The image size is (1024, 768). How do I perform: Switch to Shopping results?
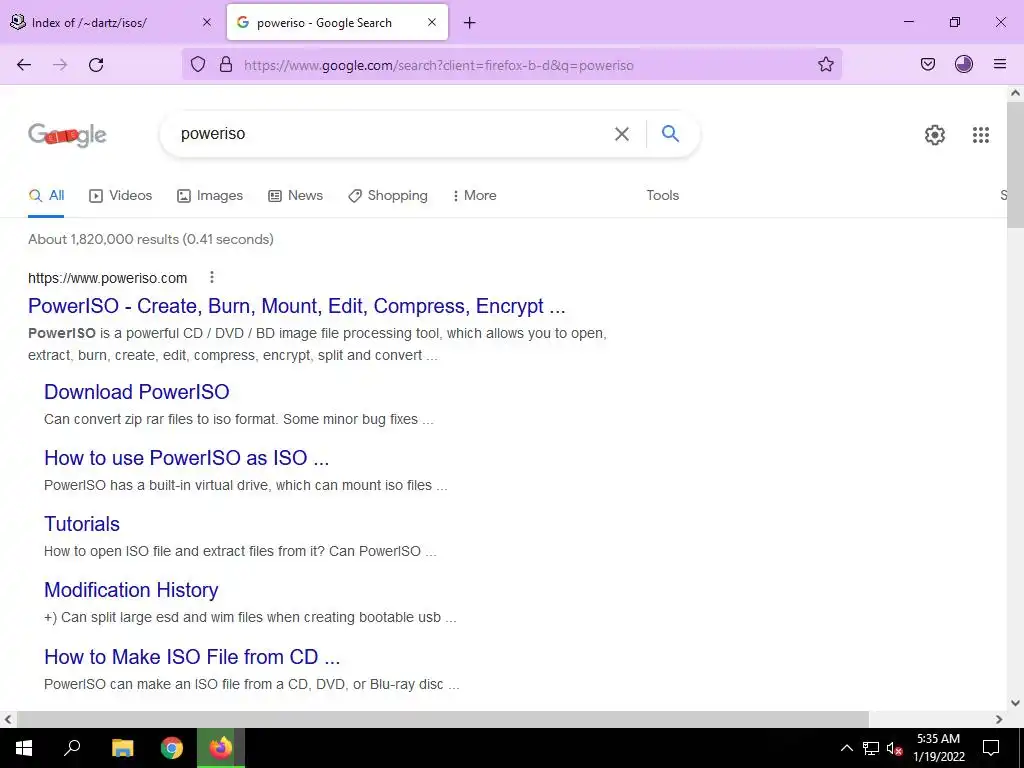click(x=388, y=195)
